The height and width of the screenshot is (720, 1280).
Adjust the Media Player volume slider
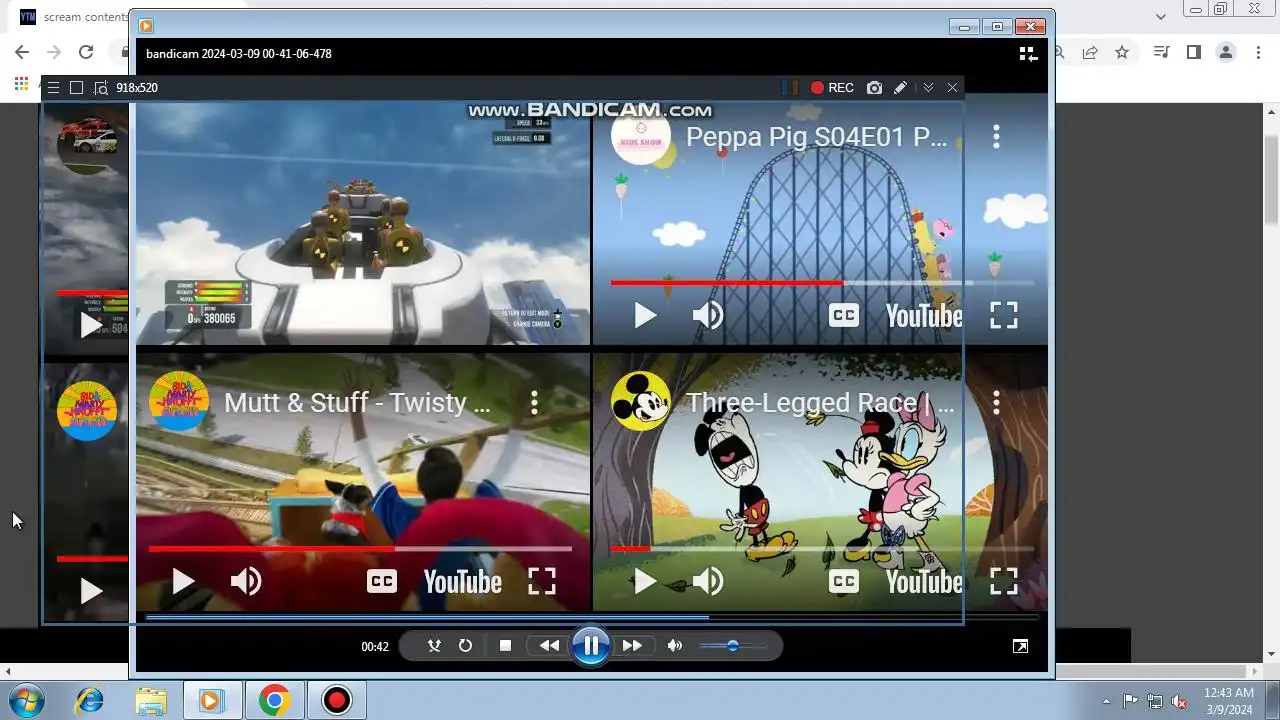tap(733, 646)
